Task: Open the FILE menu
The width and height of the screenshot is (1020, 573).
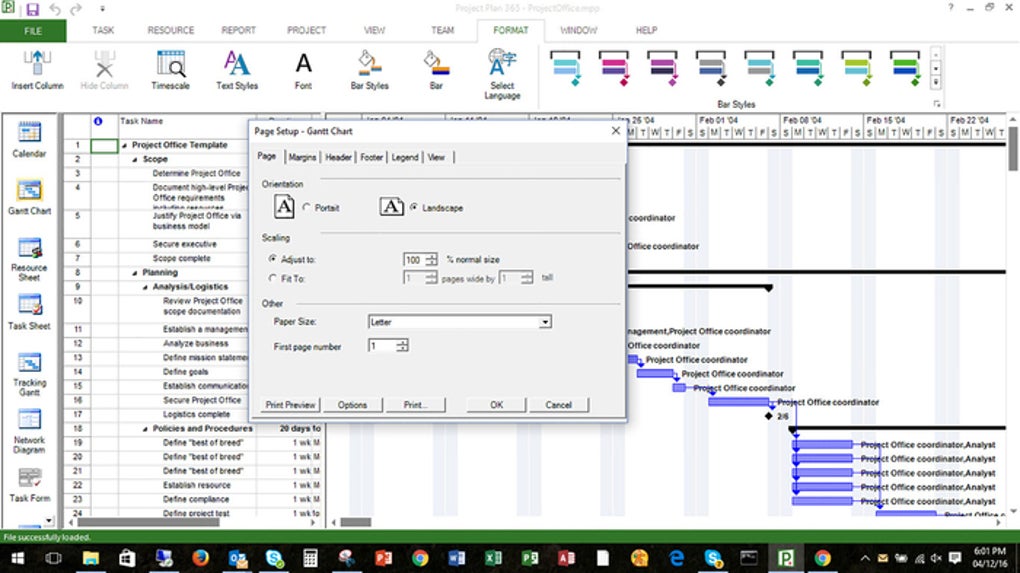Action: coord(33,31)
